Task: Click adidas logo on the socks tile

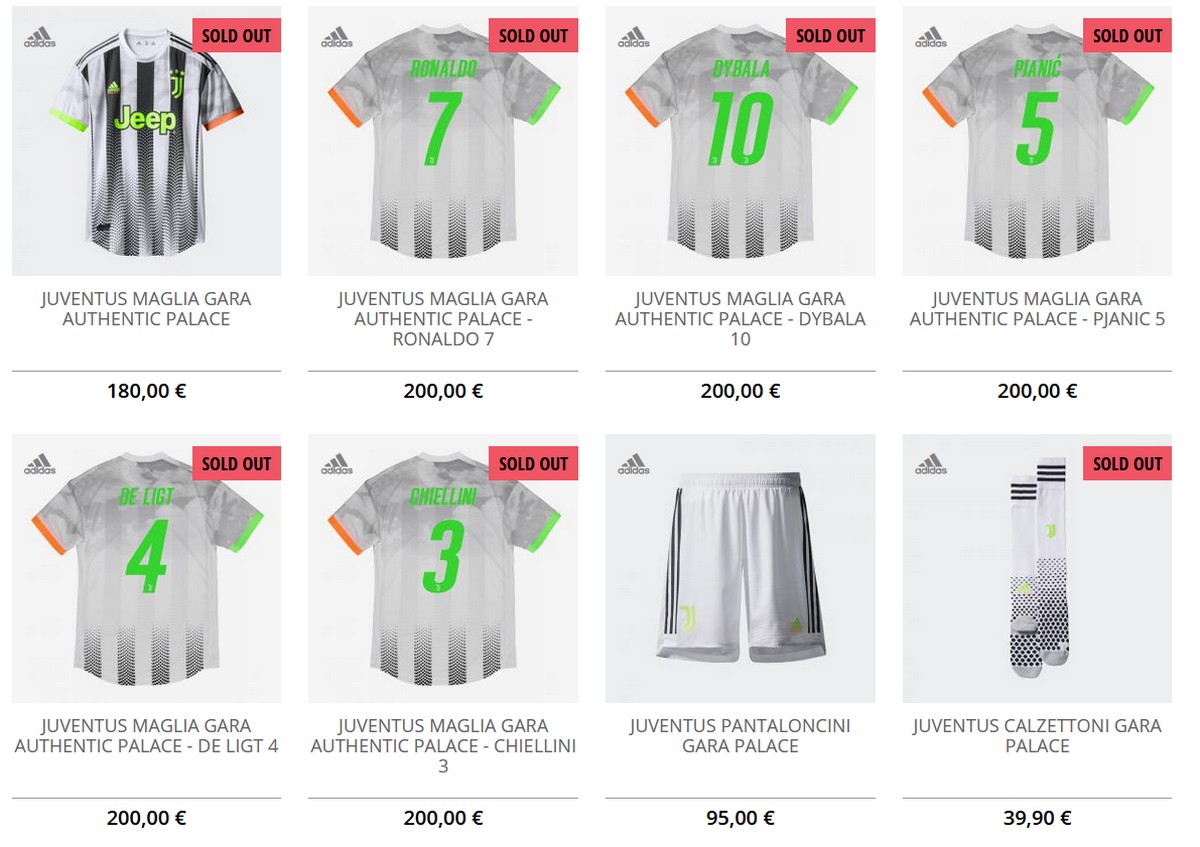Action: (x=931, y=464)
